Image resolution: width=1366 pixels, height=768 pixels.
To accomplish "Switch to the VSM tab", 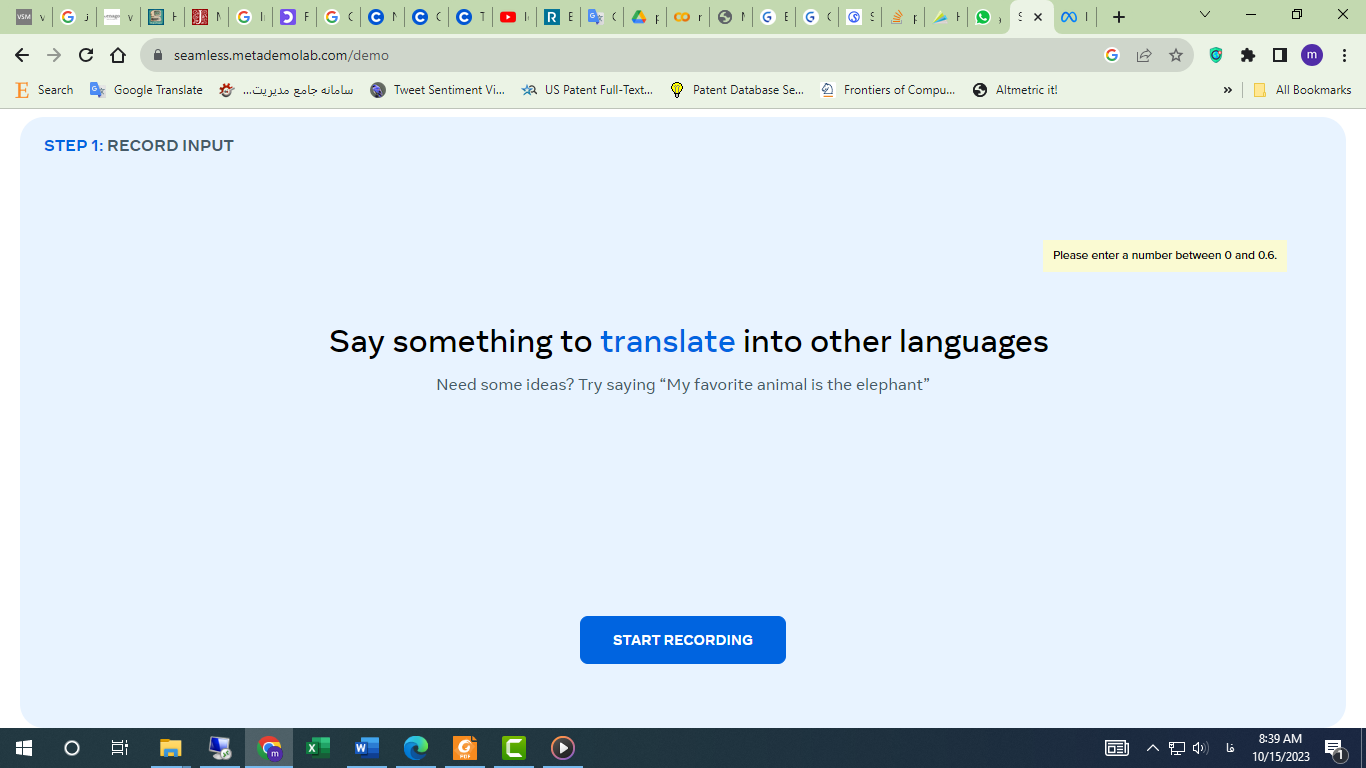I will pos(31,17).
